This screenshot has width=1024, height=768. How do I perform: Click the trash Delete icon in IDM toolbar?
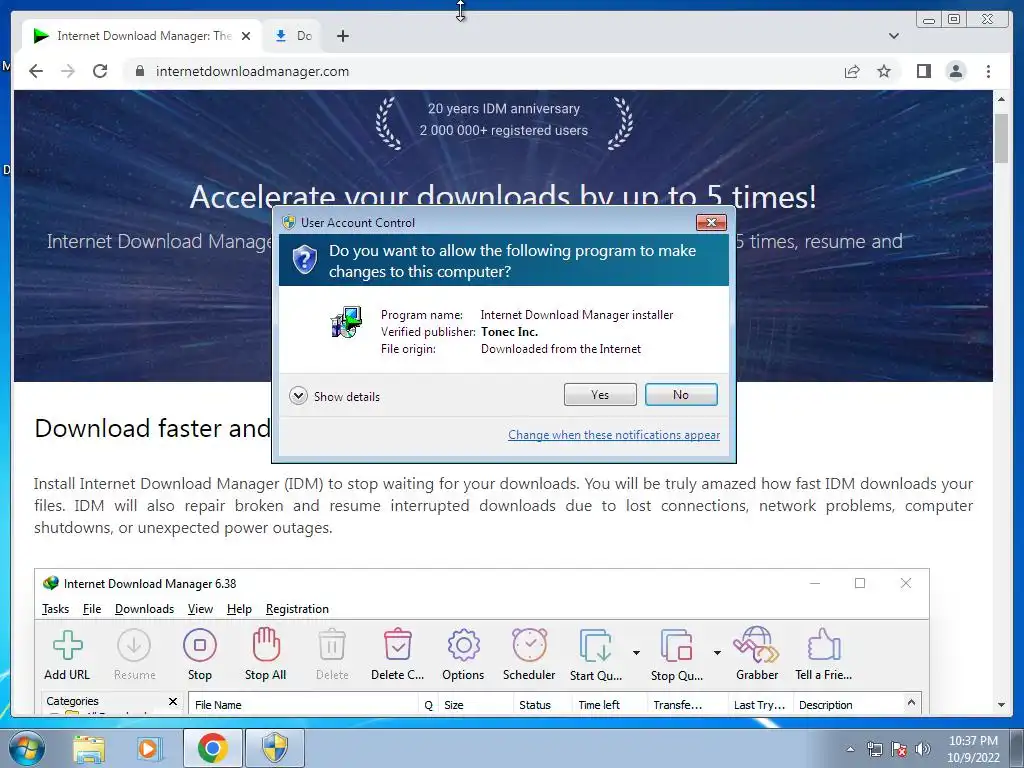click(x=332, y=645)
